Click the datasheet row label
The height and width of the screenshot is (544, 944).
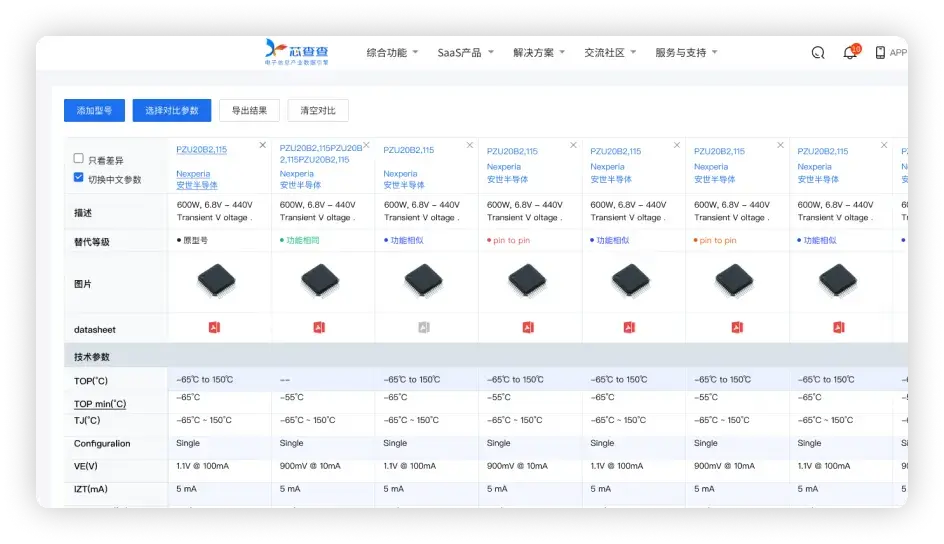click(95, 330)
